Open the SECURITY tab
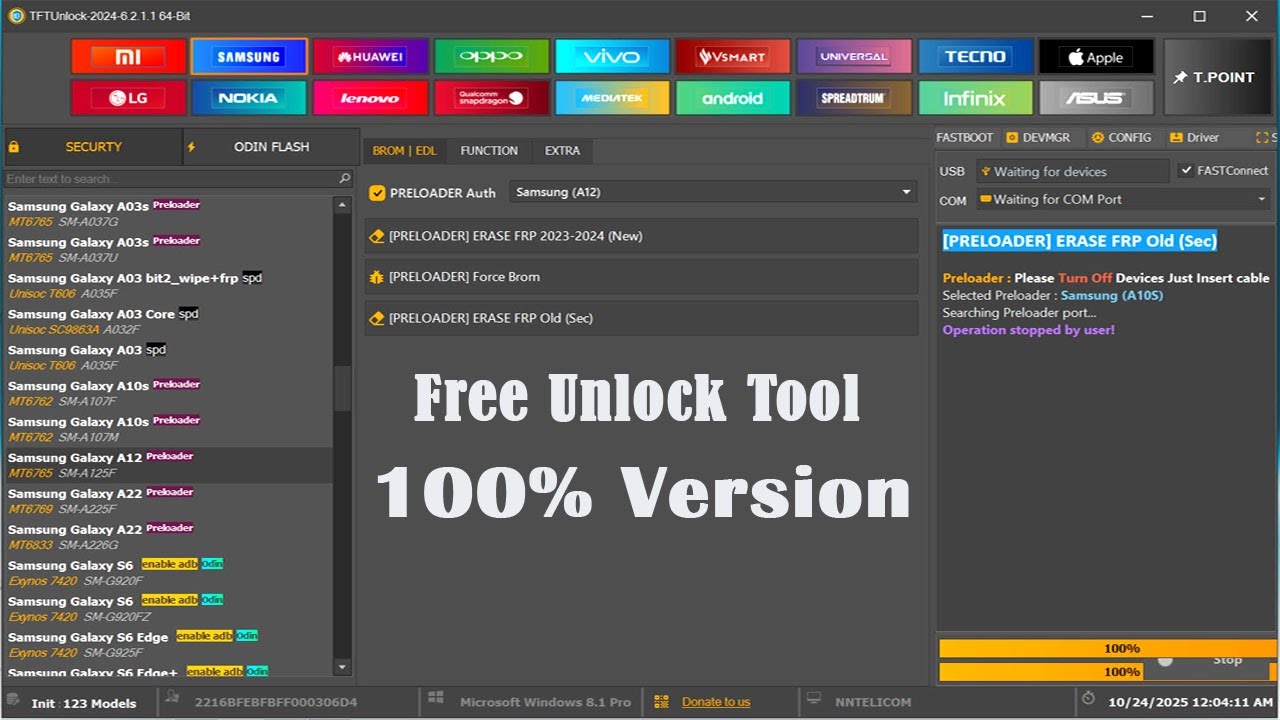Image resolution: width=1280 pixels, height=720 pixels. pos(93,147)
